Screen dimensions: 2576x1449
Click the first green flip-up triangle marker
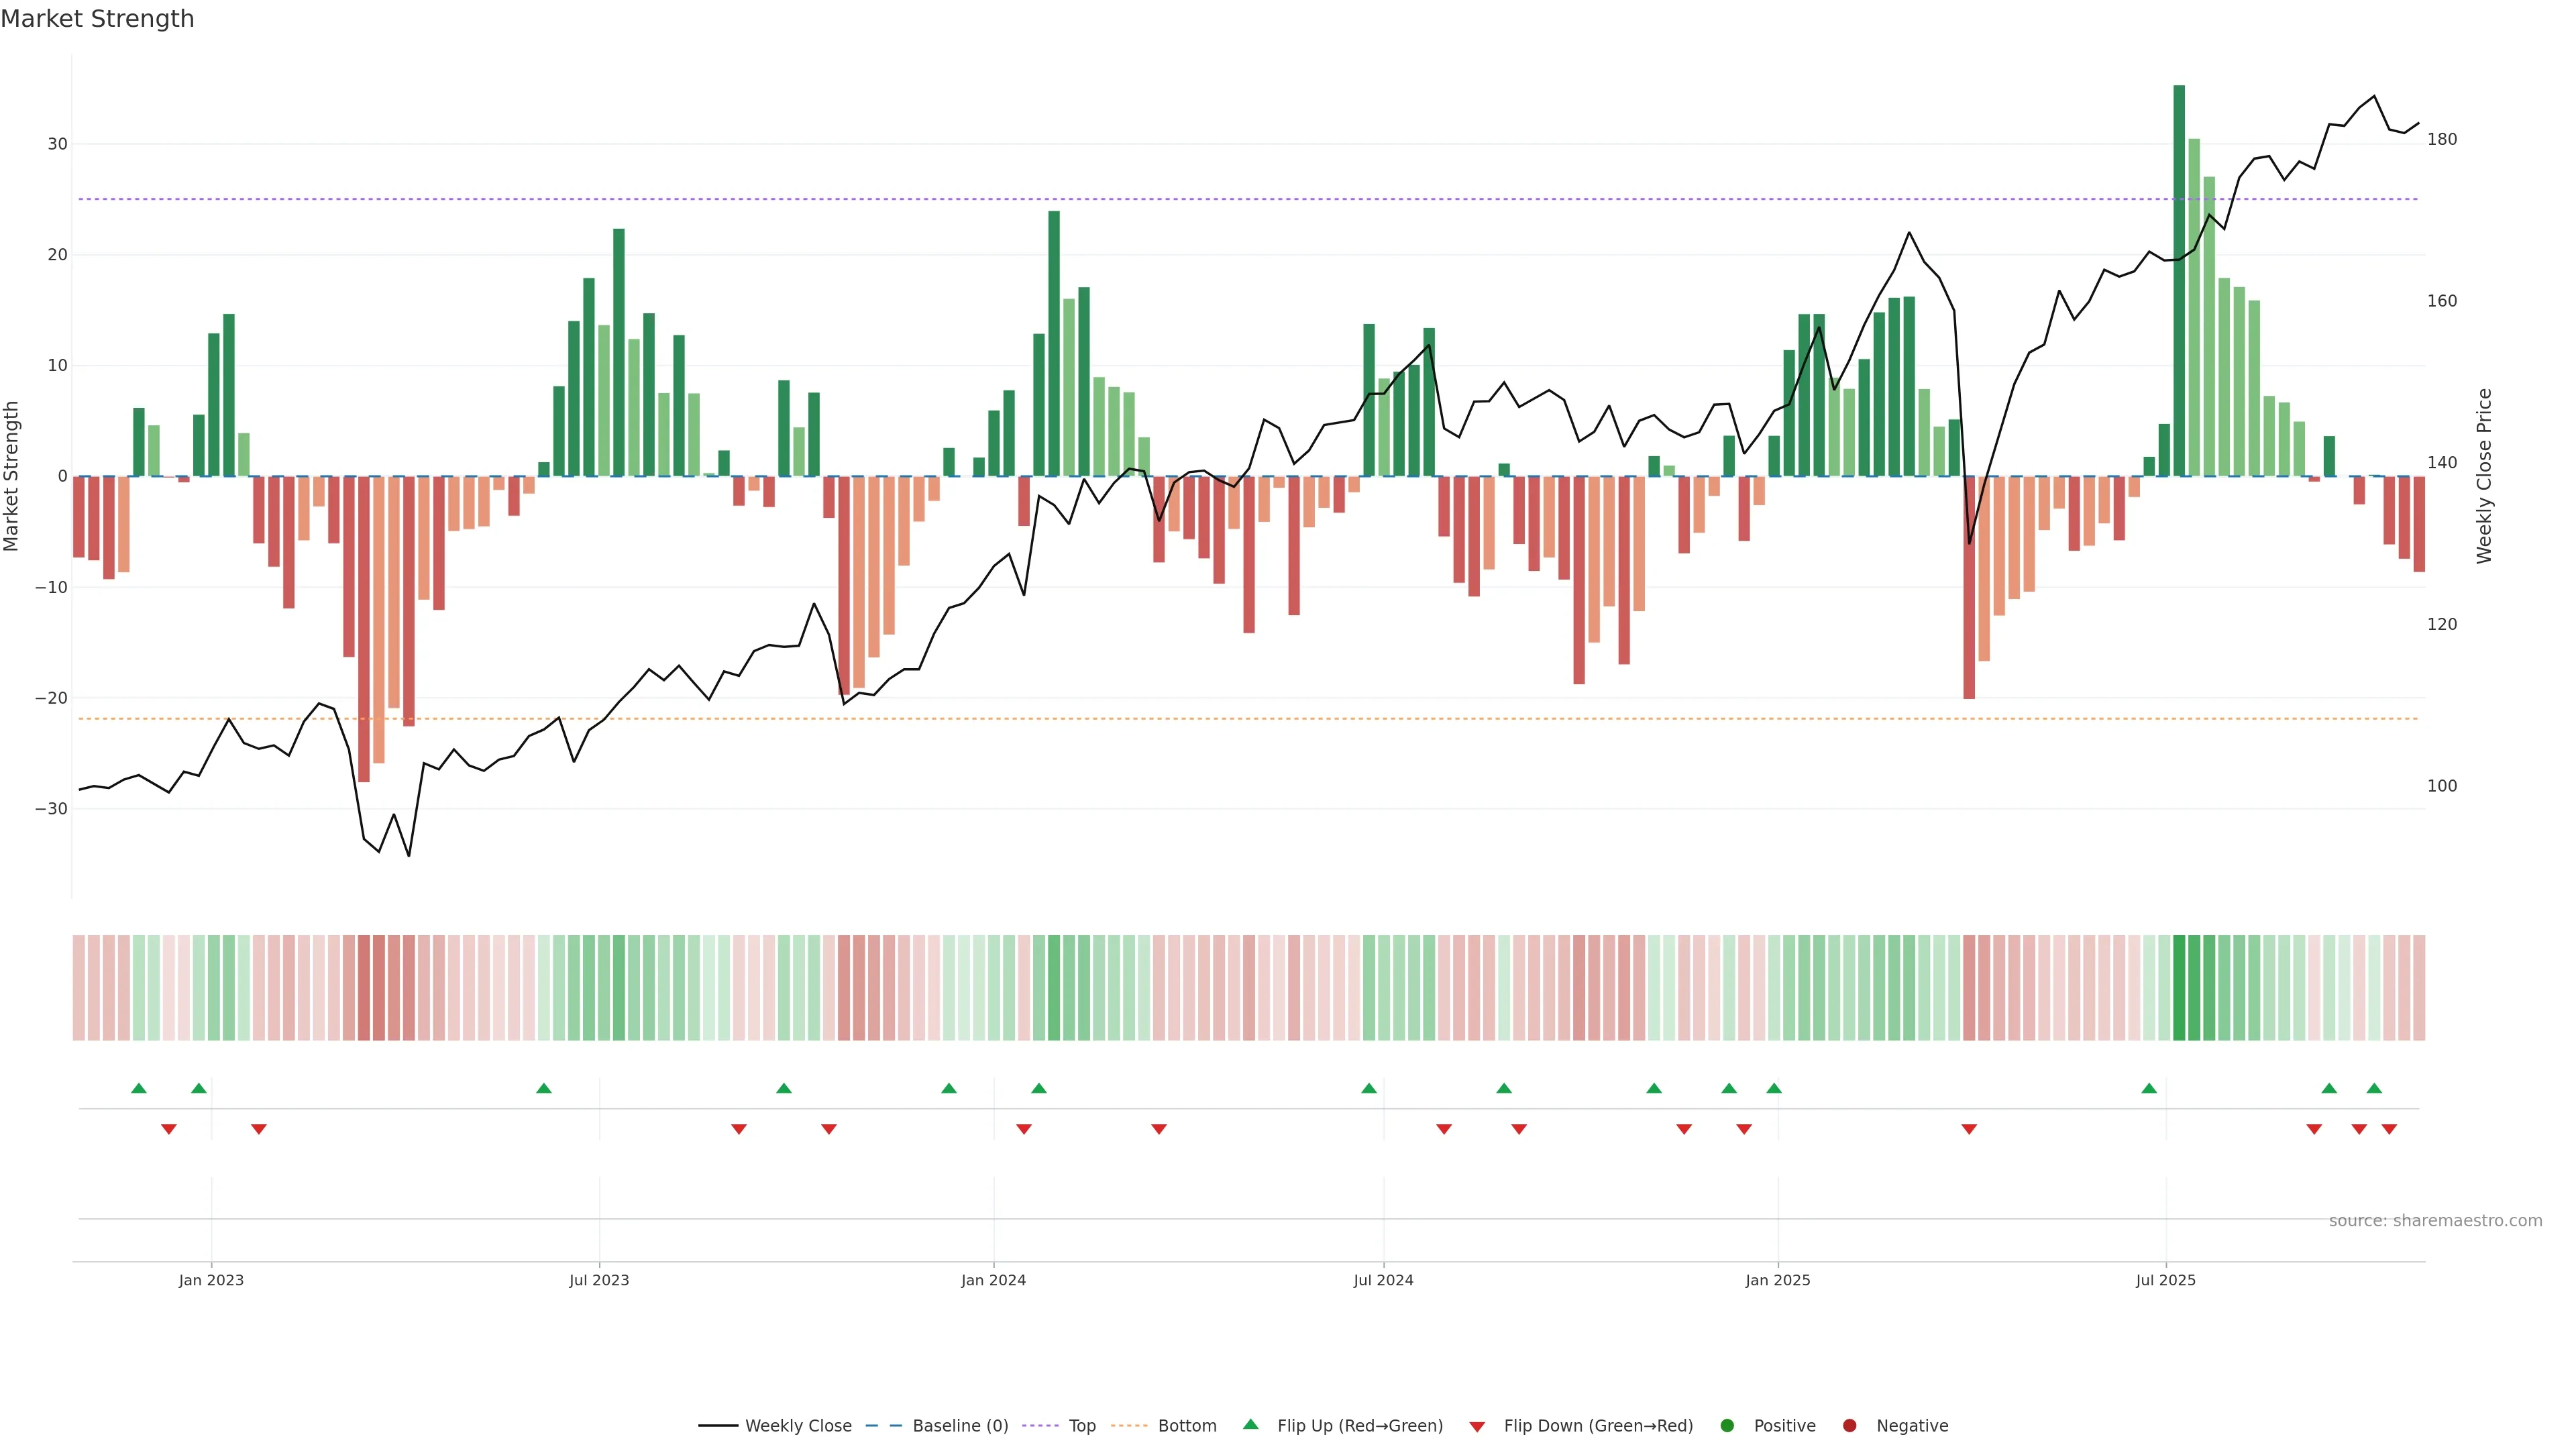[x=139, y=1088]
